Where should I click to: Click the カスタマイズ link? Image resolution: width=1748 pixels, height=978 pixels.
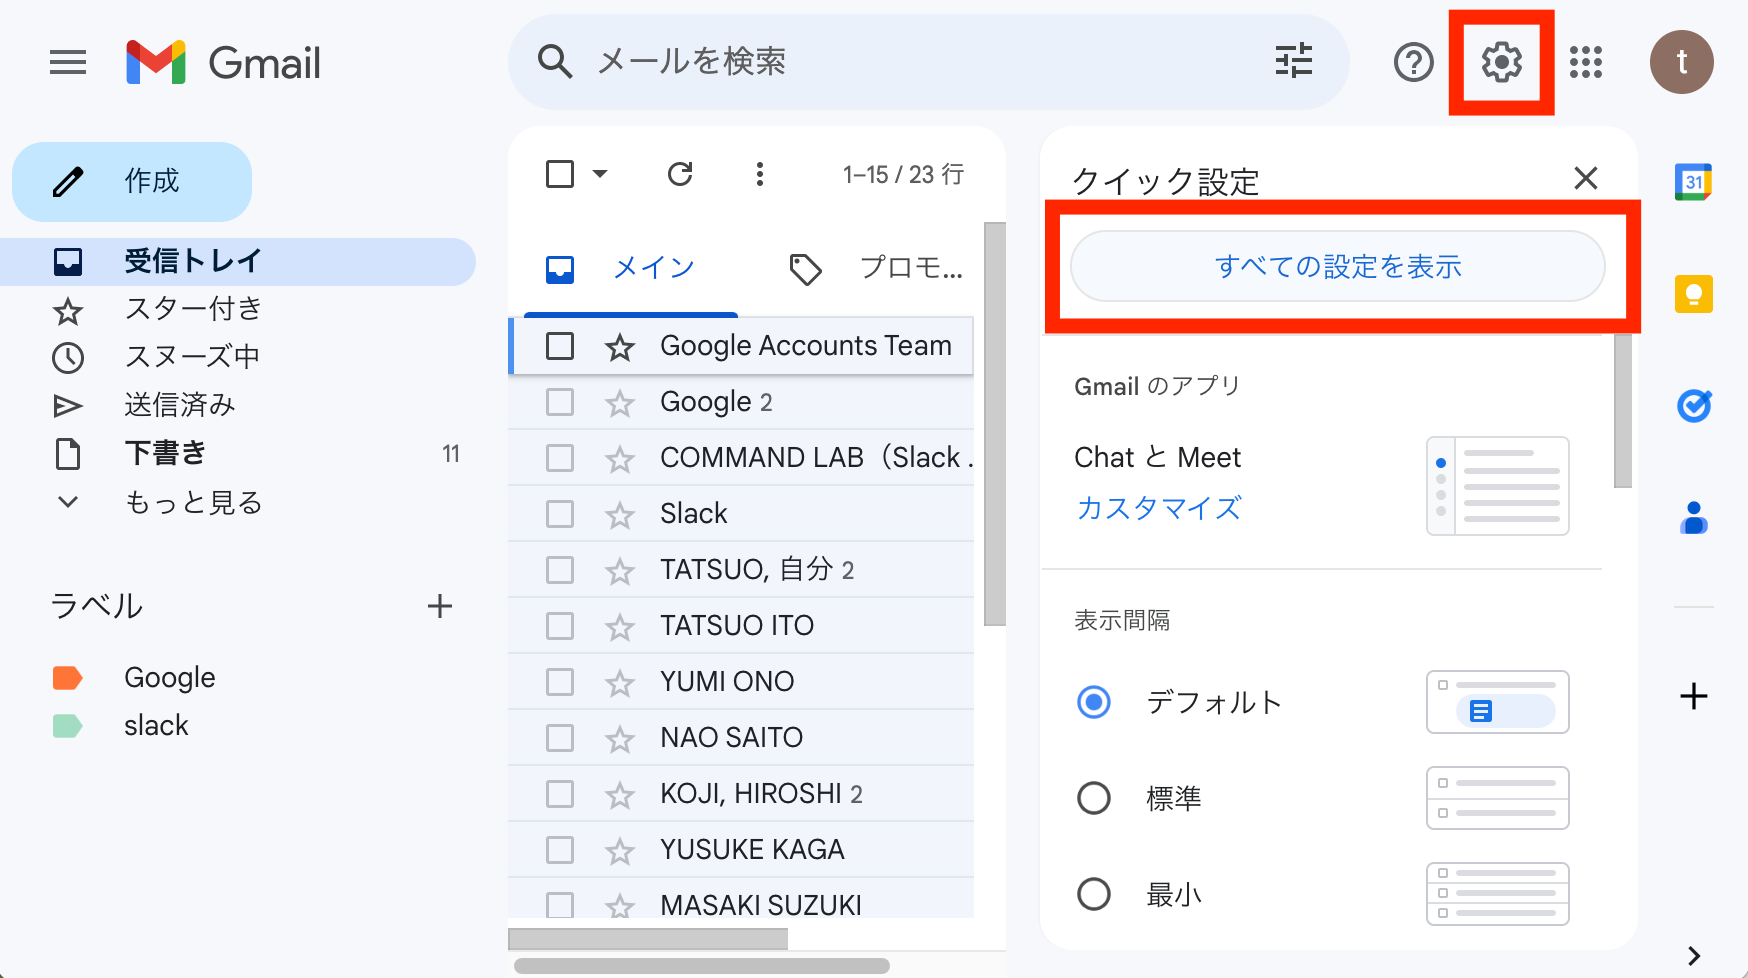[1158, 508]
